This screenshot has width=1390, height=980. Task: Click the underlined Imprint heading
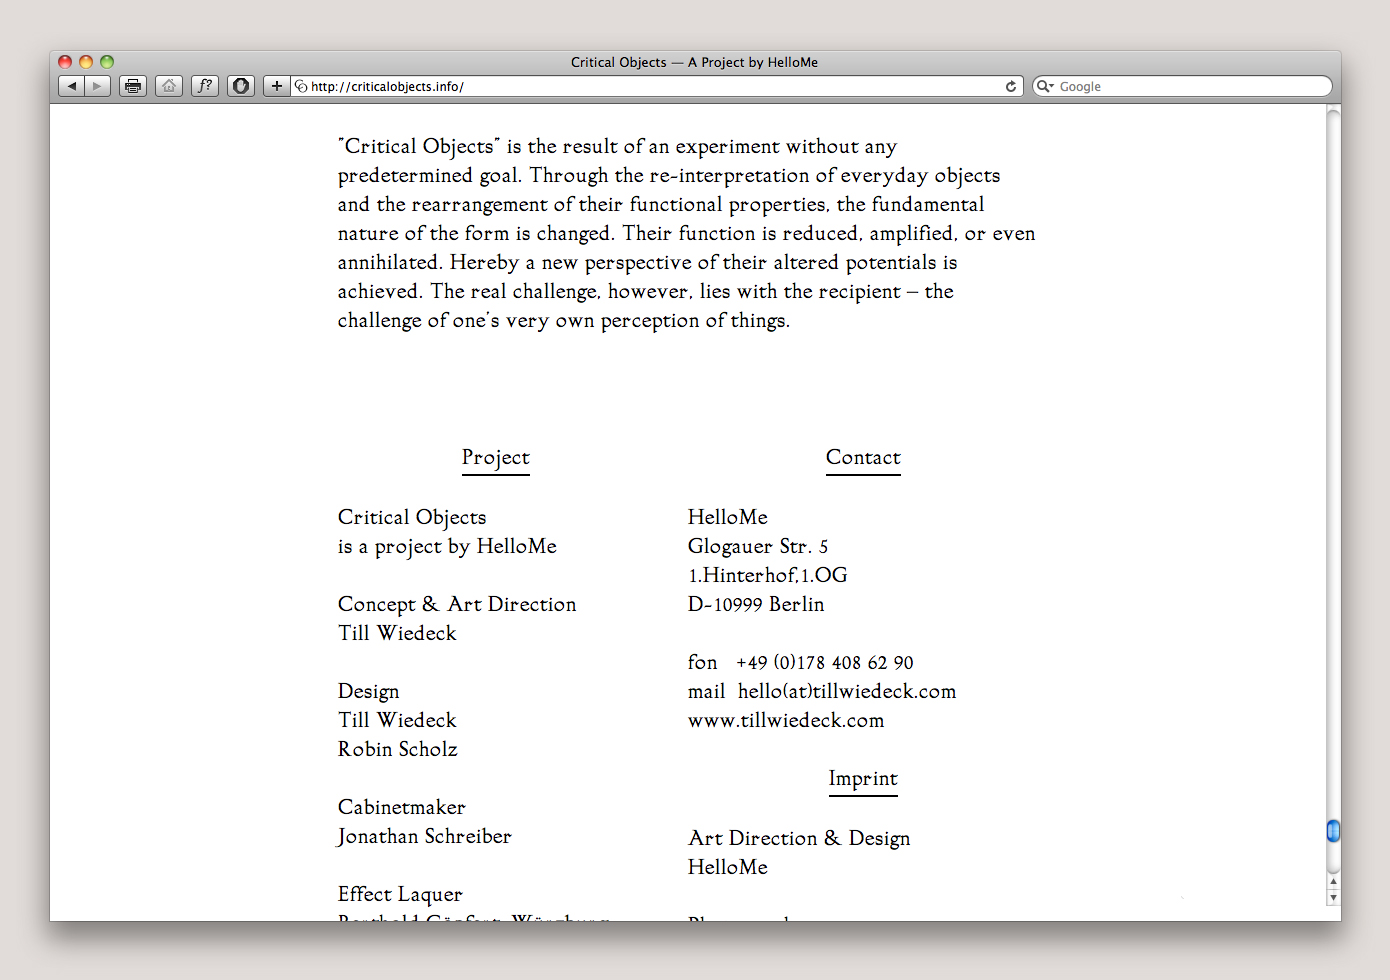point(863,779)
